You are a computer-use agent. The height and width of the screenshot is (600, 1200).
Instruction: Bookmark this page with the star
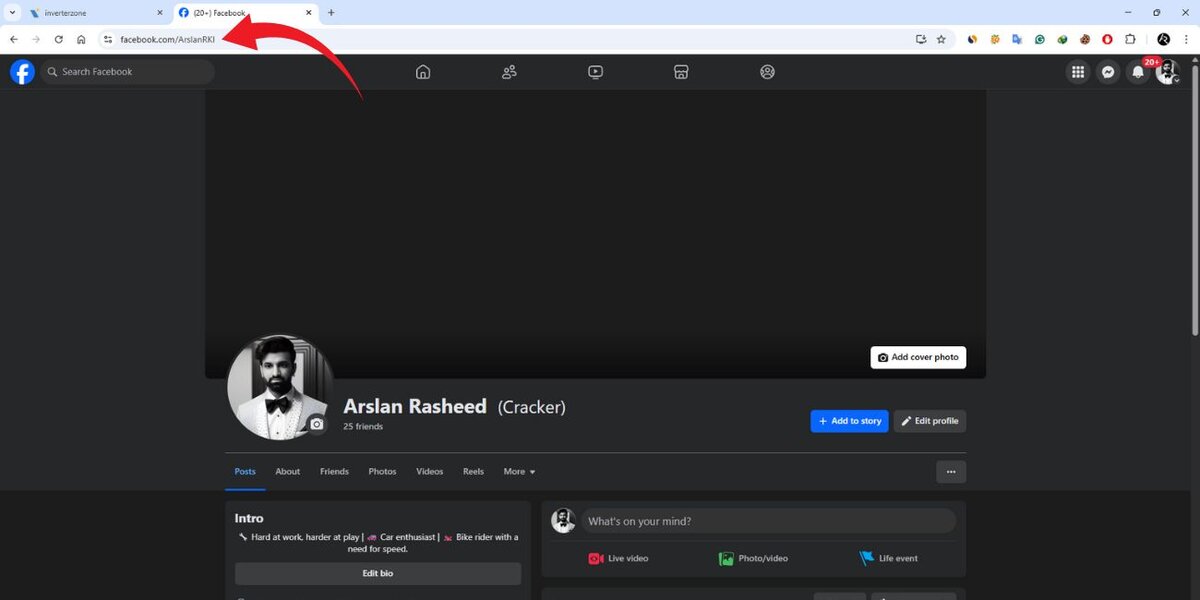tap(941, 40)
